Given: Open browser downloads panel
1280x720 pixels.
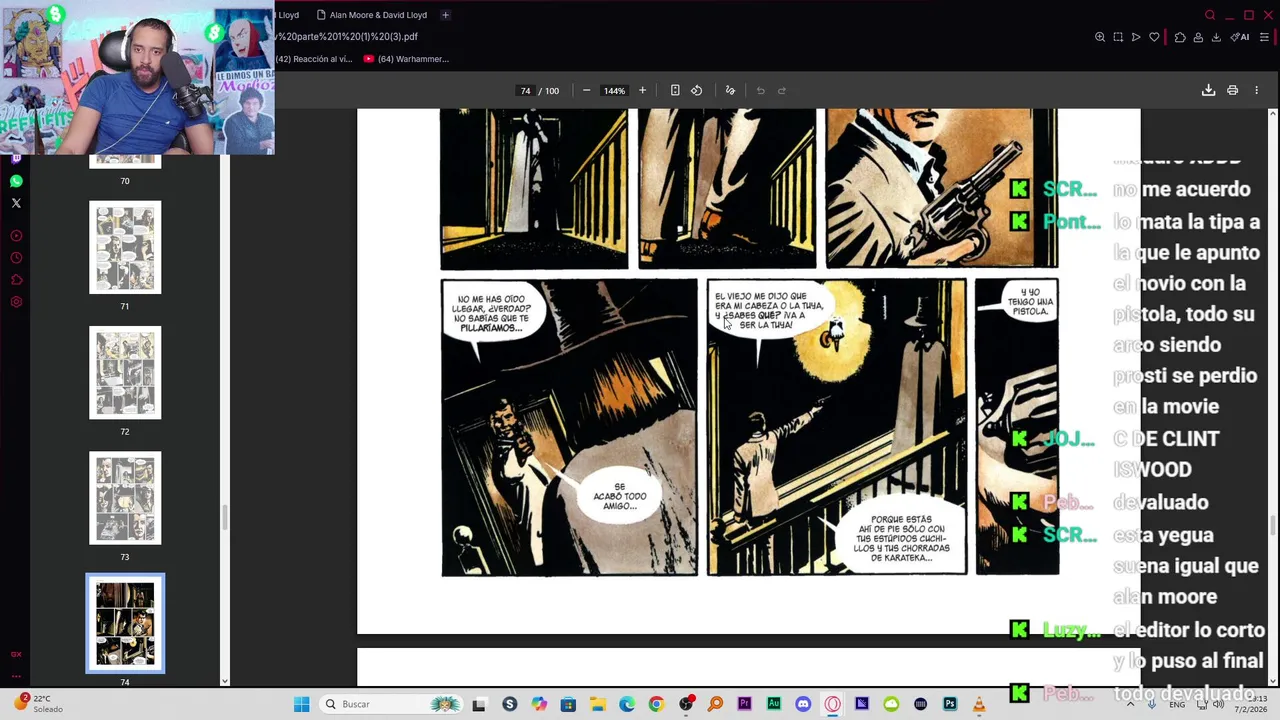Looking at the screenshot, I should (x=1216, y=37).
